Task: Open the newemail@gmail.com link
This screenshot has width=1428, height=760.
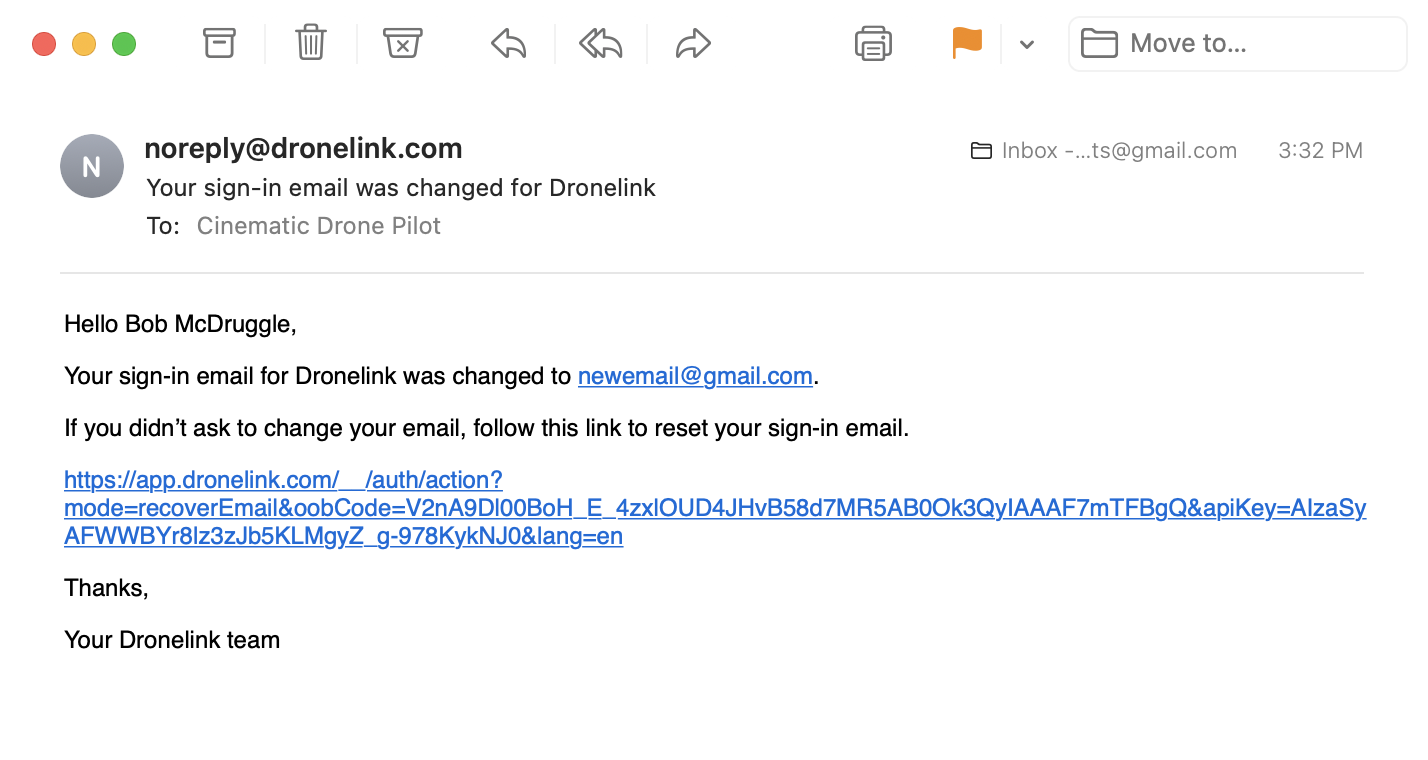Action: click(x=695, y=376)
